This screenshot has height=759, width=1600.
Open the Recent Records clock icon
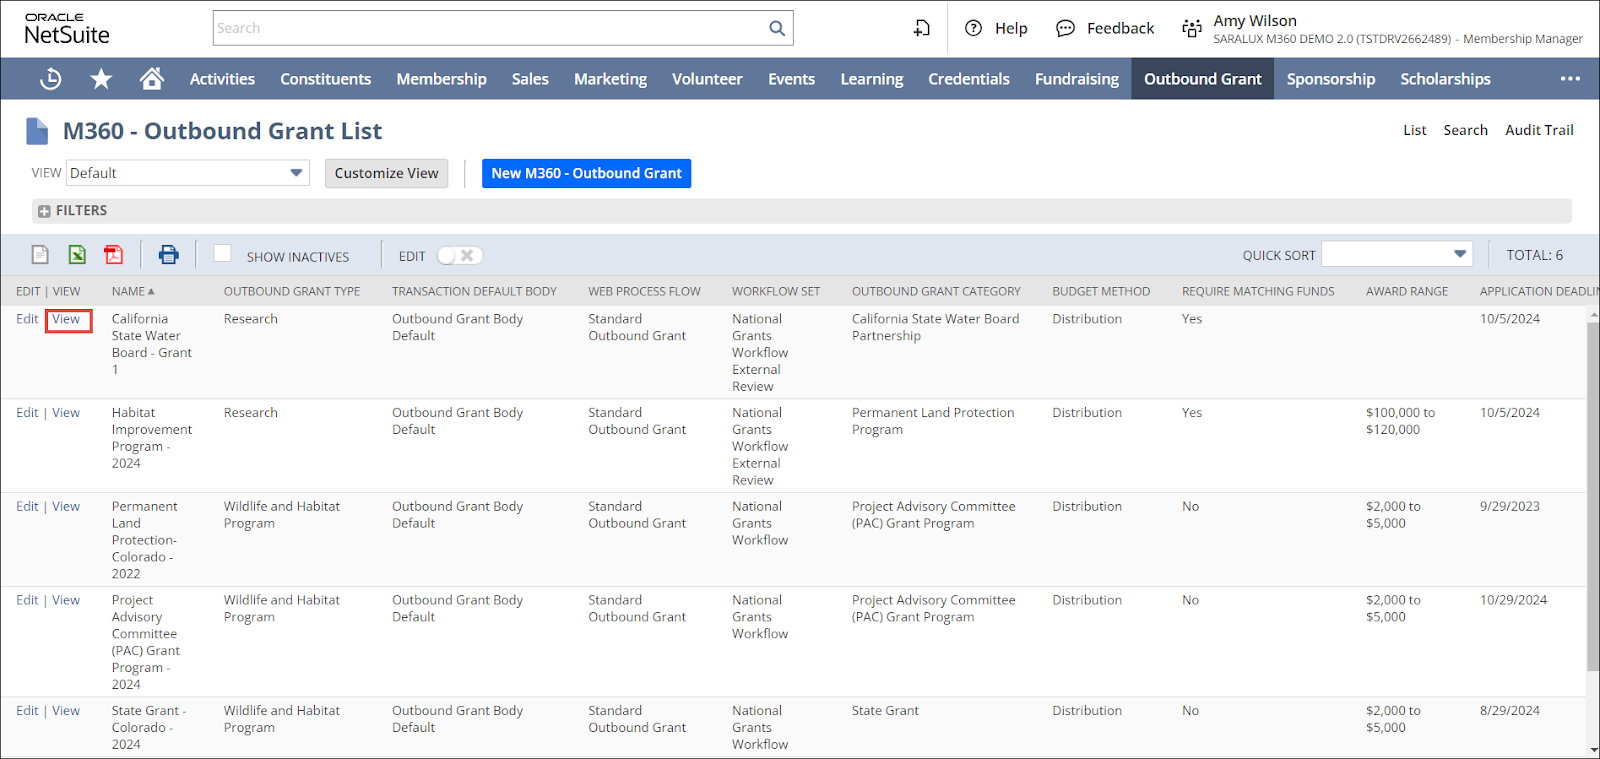click(x=50, y=79)
